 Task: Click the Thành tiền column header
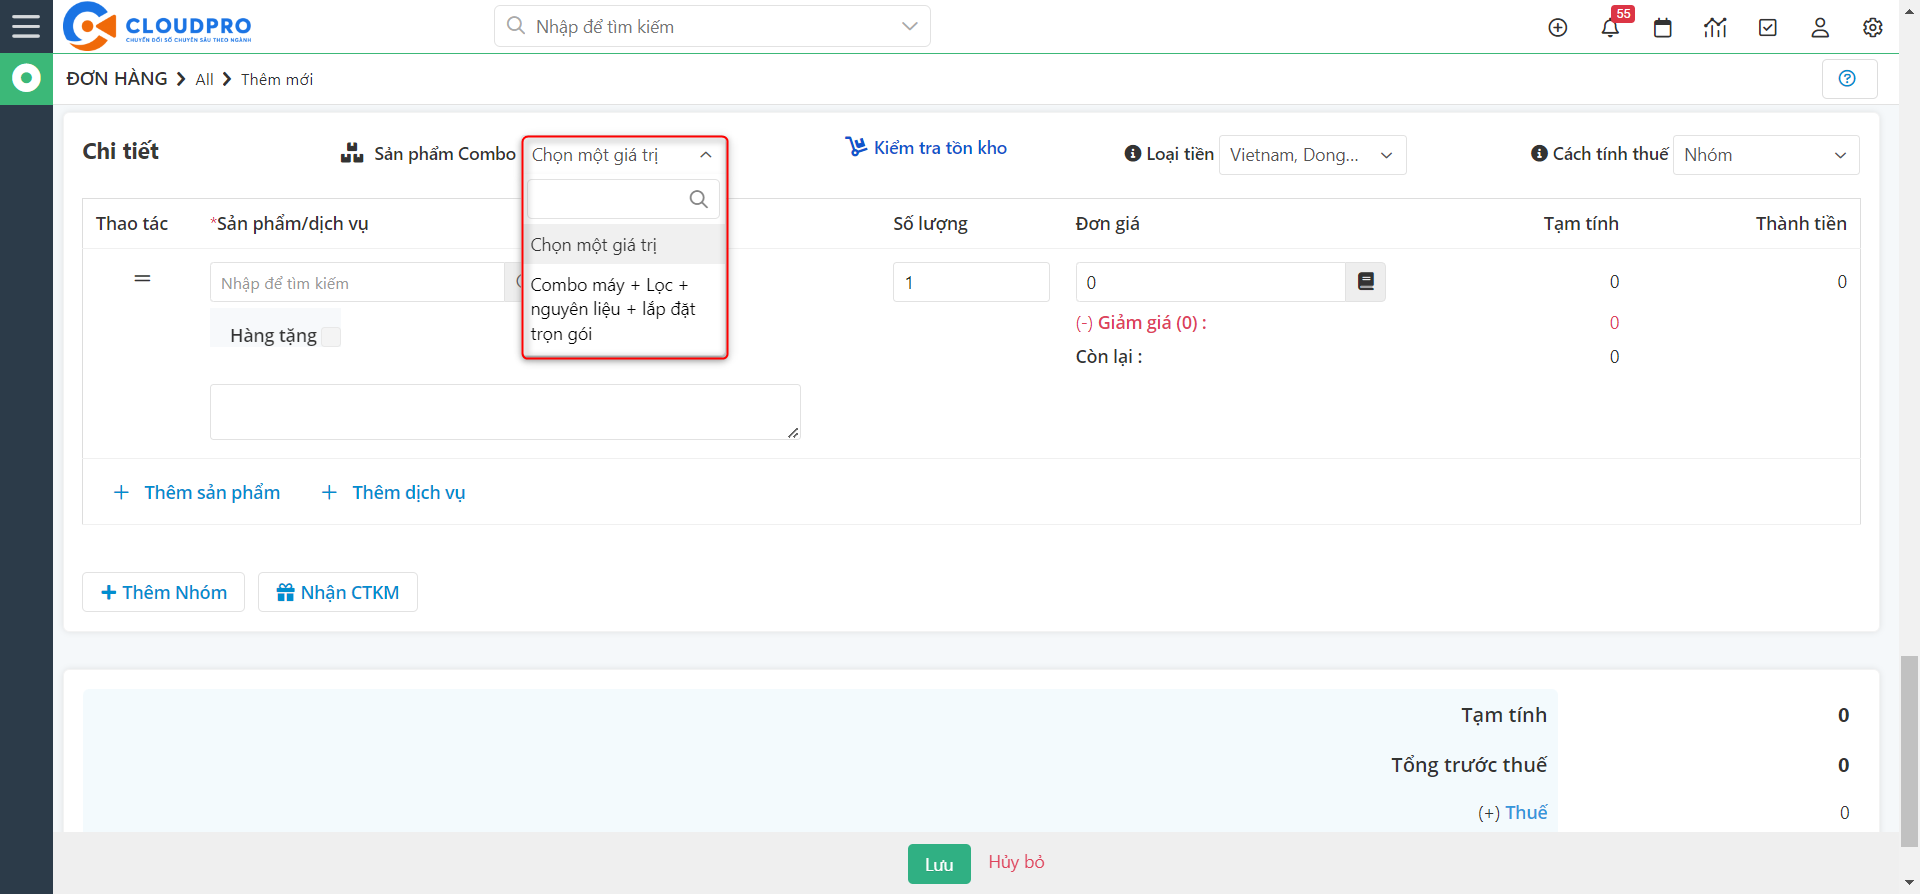click(1801, 224)
